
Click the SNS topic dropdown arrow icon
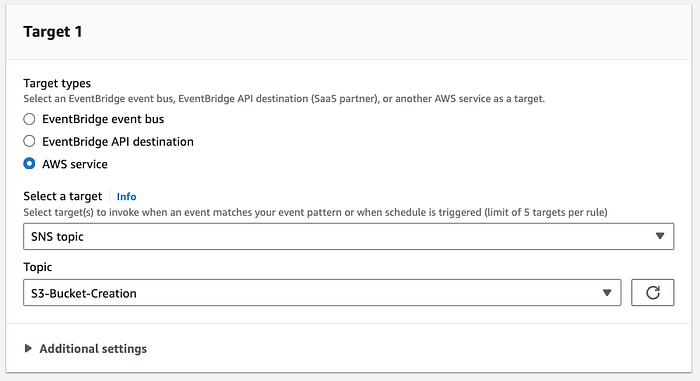(x=660, y=236)
